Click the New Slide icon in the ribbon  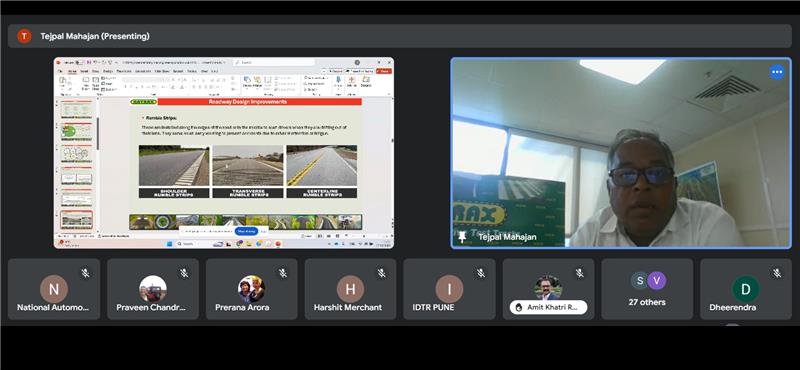(x=86, y=83)
